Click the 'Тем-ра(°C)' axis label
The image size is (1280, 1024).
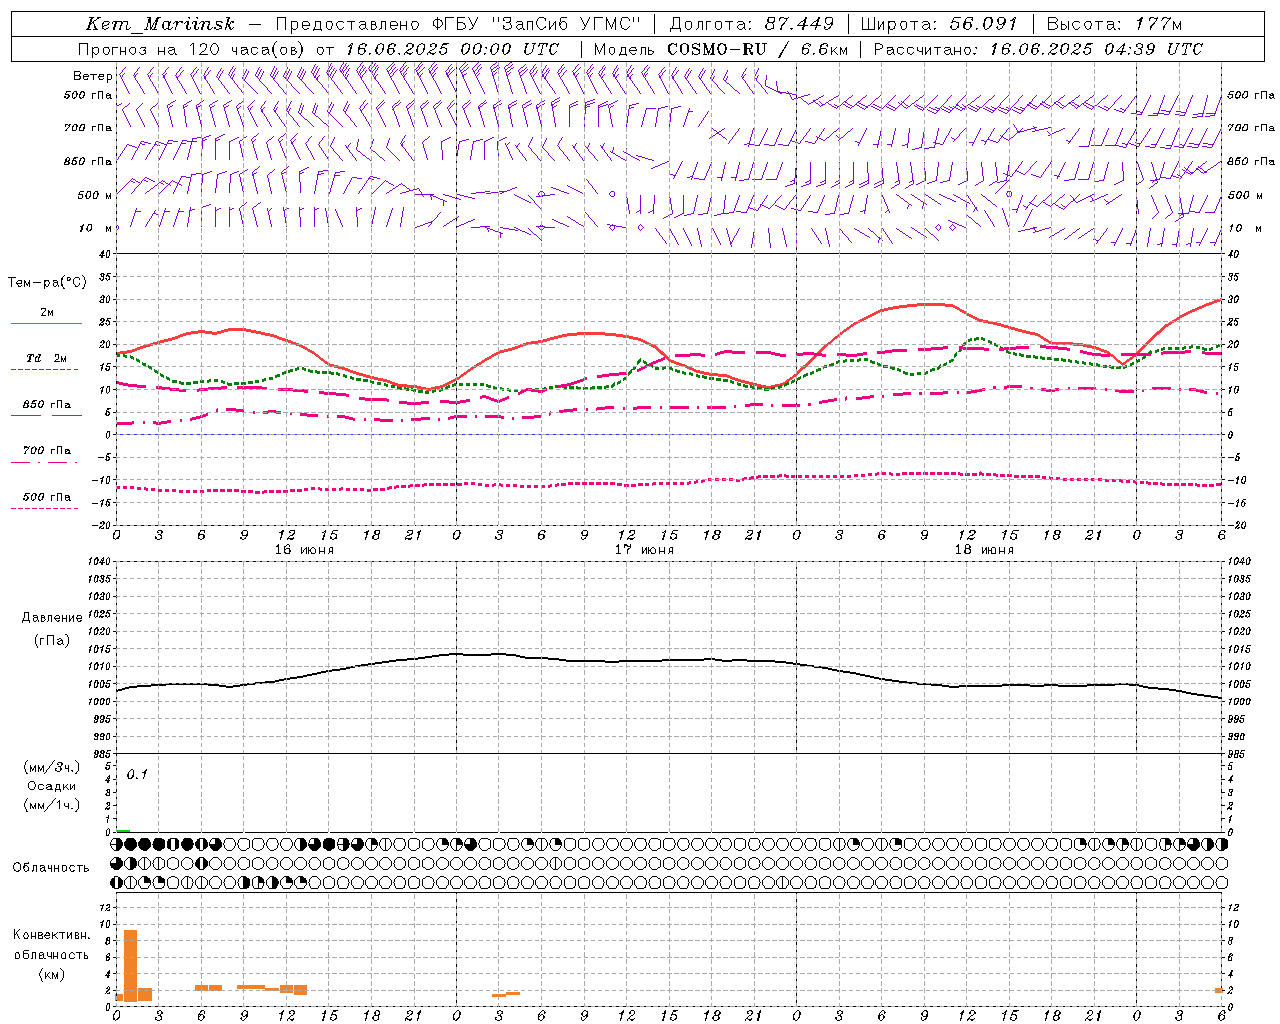click(47, 283)
